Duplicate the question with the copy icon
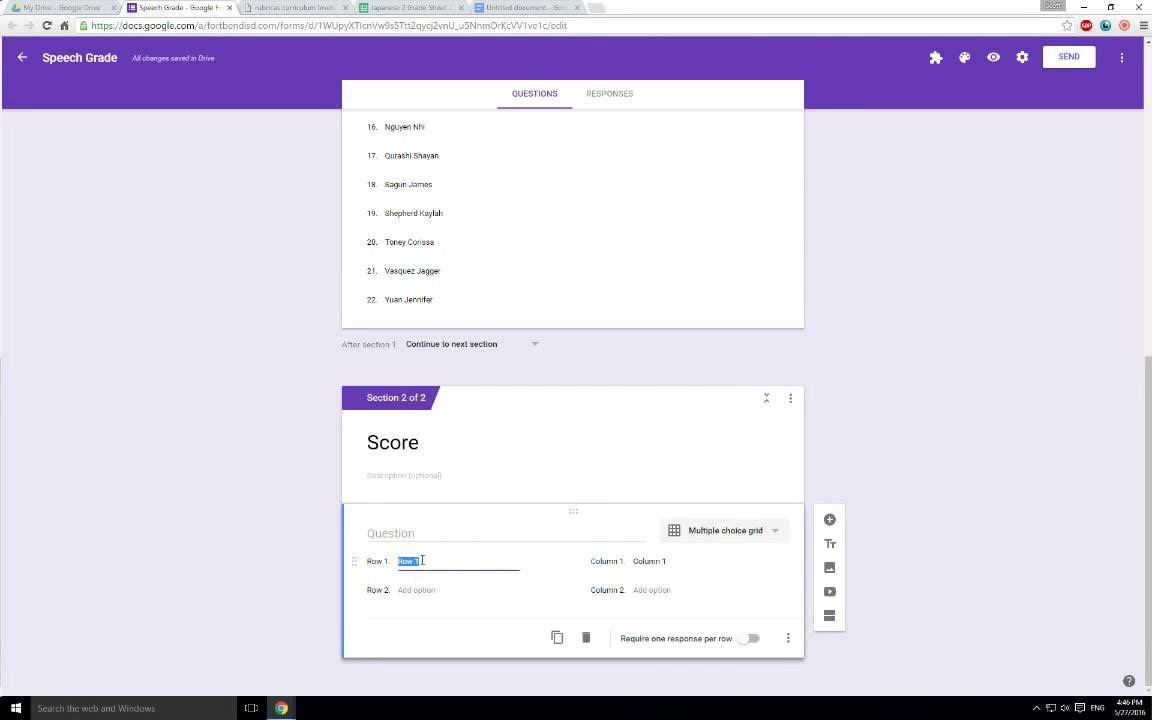Screen dimensions: 1152x720 (x=557, y=638)
